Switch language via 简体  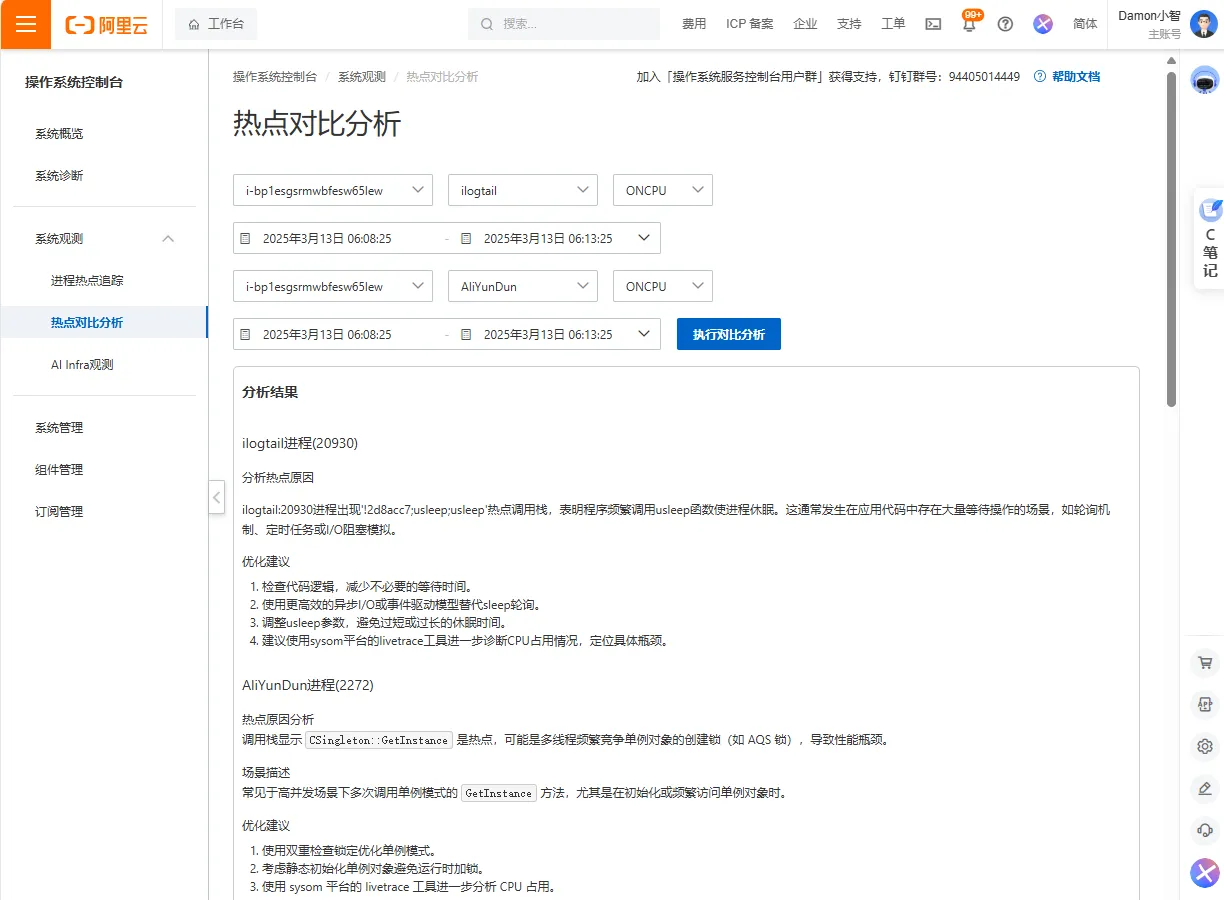1085,24
